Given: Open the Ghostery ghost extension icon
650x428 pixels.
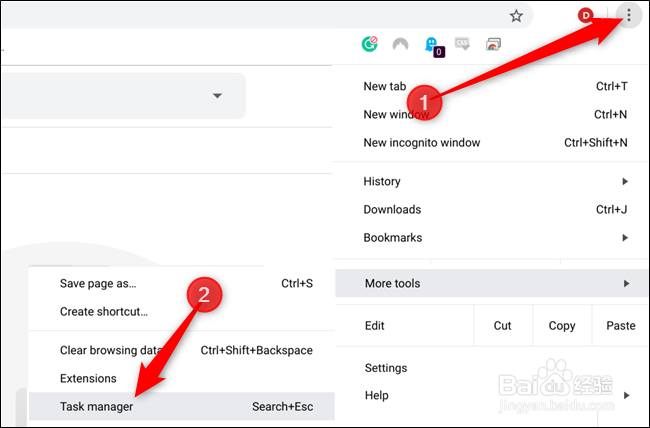Looking at the screenshot, I should click(434, 46).
